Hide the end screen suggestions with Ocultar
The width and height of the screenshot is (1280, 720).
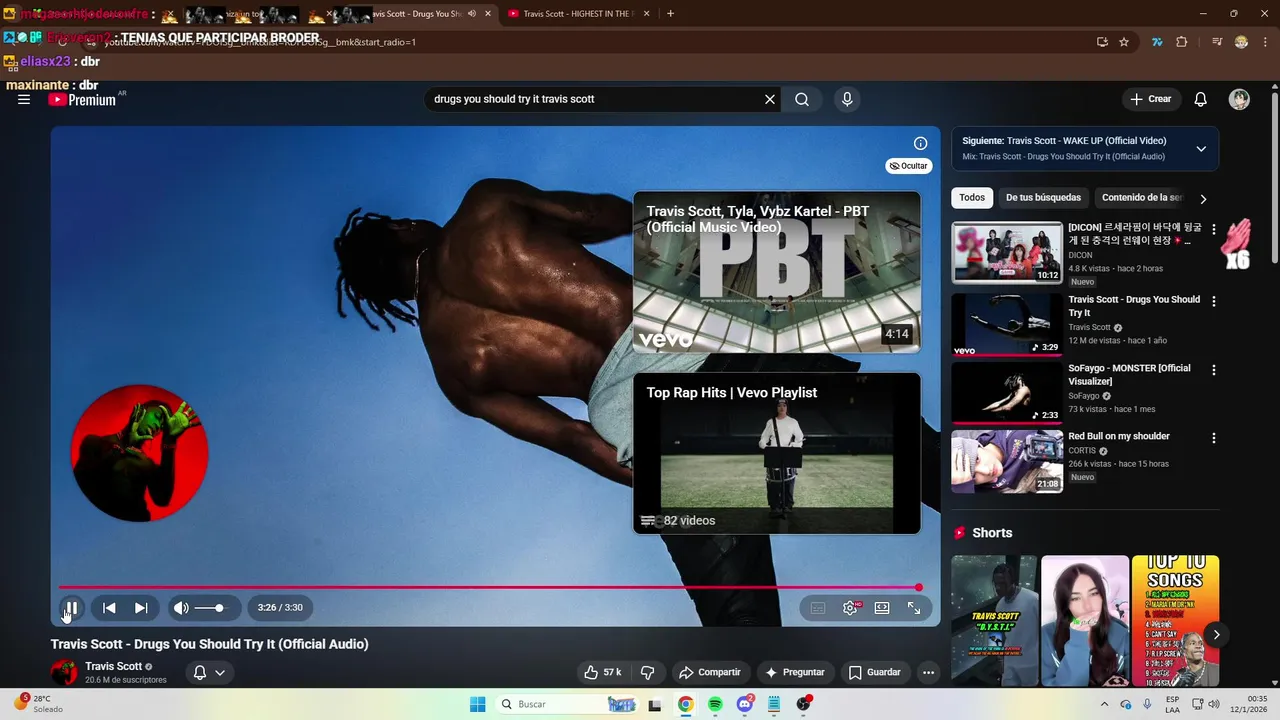(908, 166)
